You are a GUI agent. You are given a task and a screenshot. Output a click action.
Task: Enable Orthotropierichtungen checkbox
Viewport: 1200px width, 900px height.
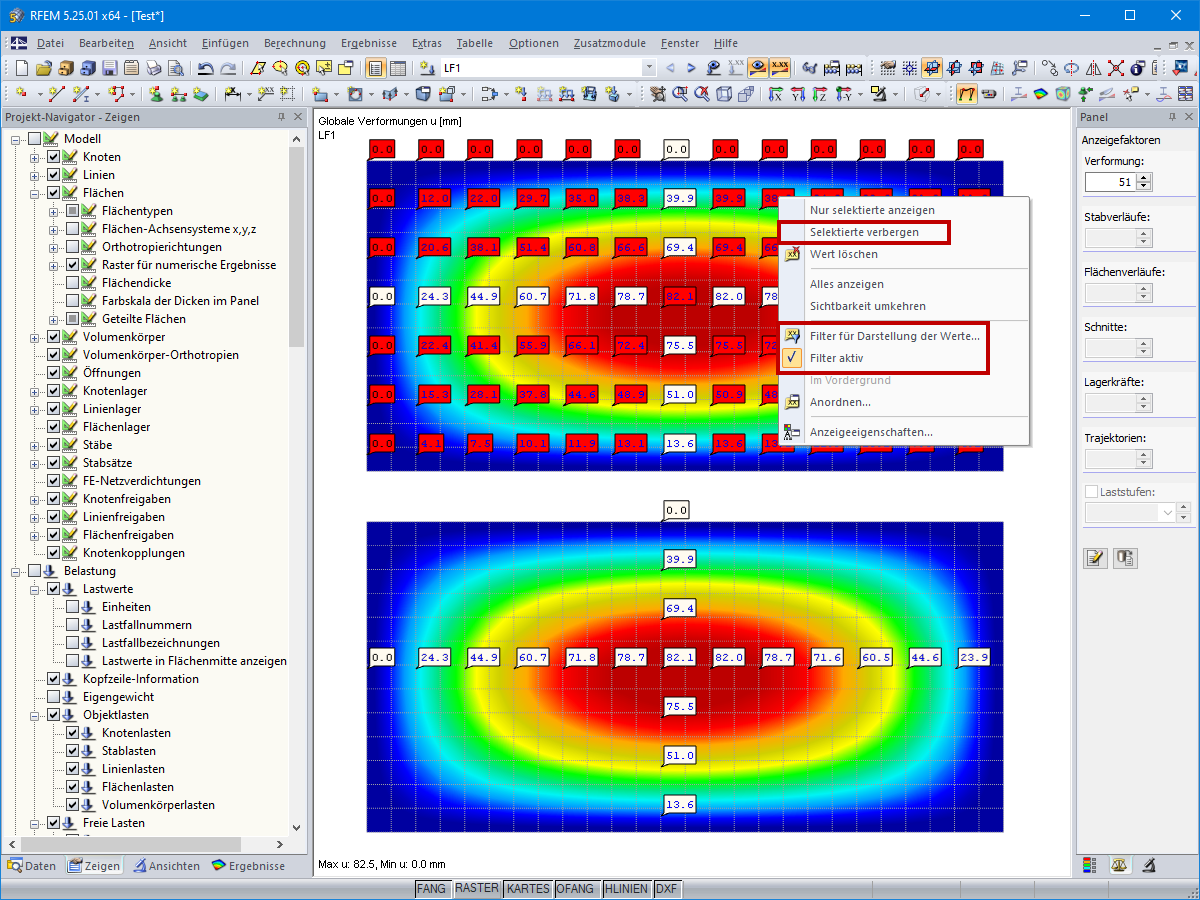(73, 247)
